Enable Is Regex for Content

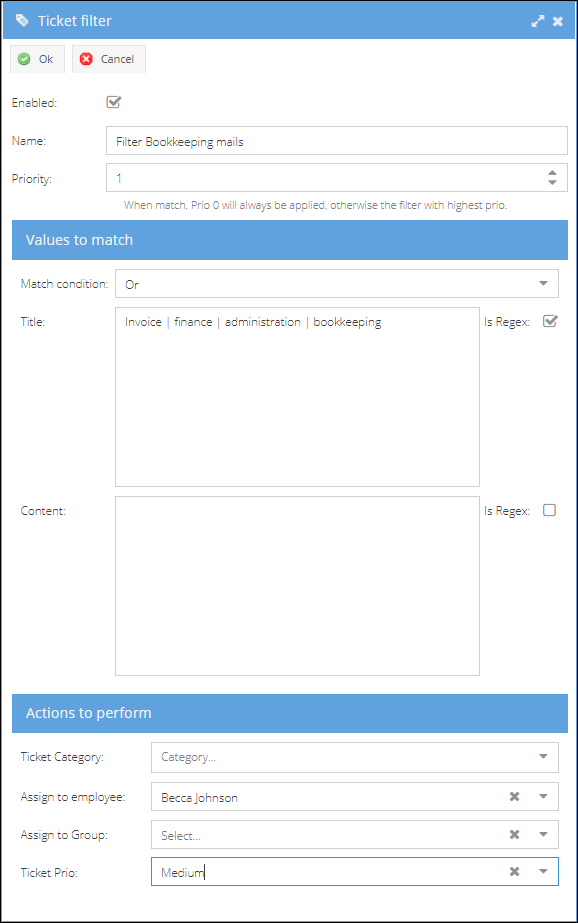[x=549, y=510]
